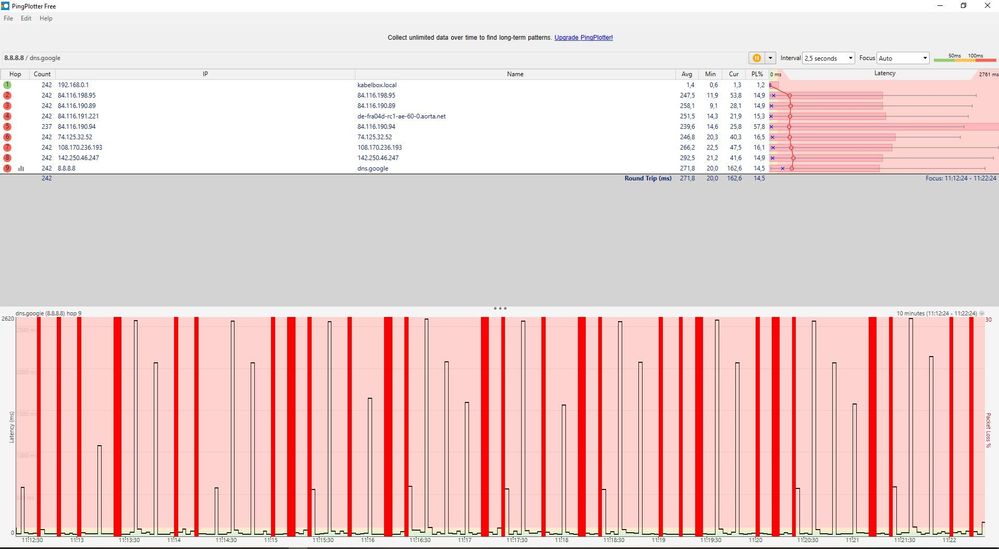Open the Help menu
The image size is (999, 549).
pyautogui.click(x=46, y=18)
